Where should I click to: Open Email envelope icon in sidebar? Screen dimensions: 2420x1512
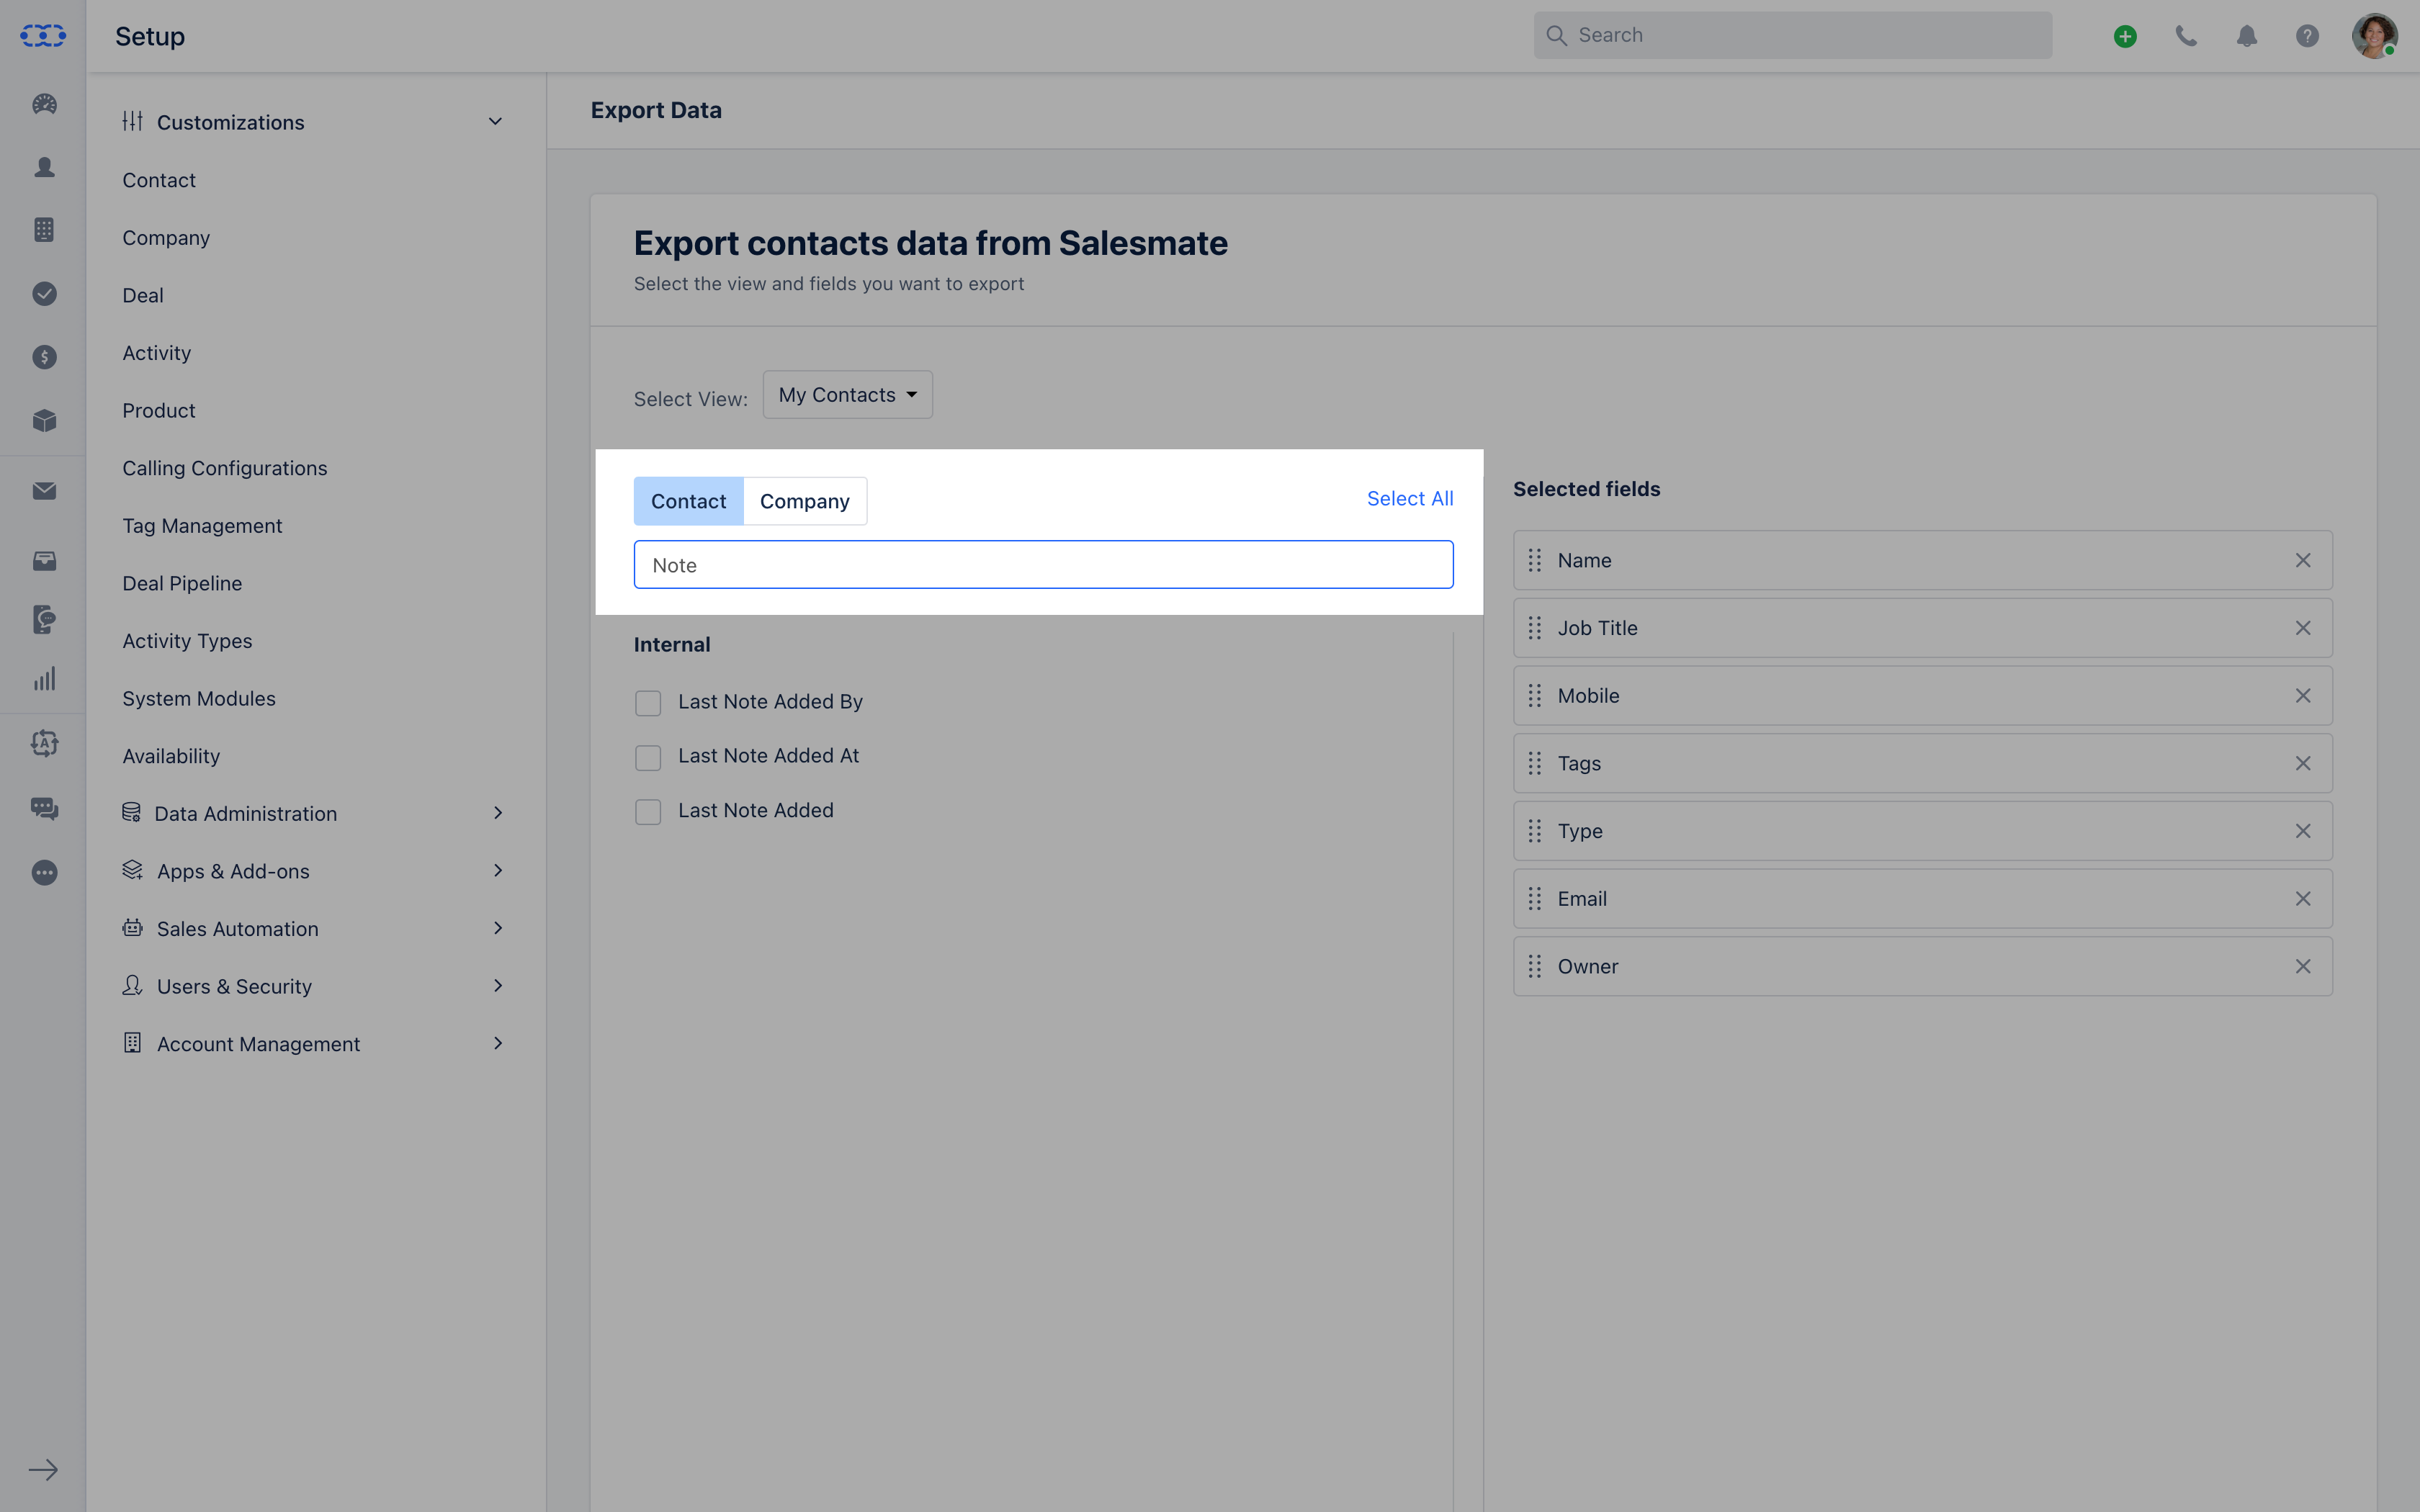(44, 491)
